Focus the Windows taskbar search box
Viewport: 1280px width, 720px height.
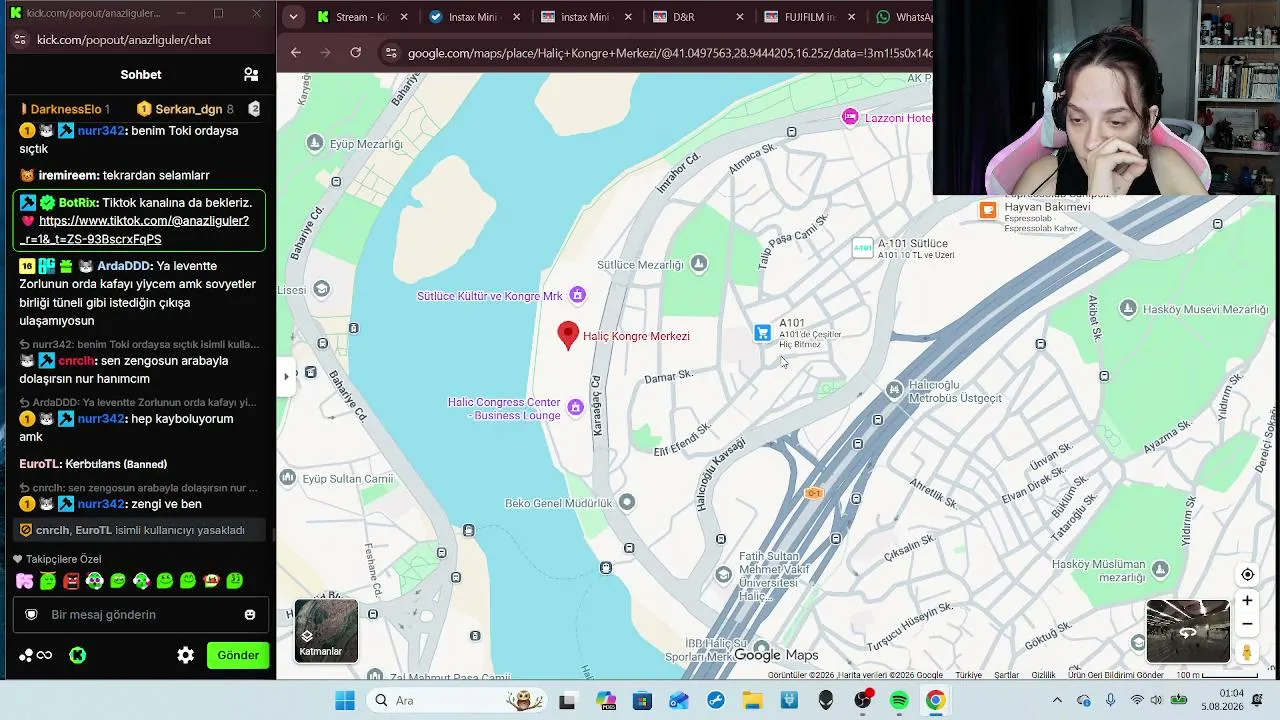coord(455,701)
